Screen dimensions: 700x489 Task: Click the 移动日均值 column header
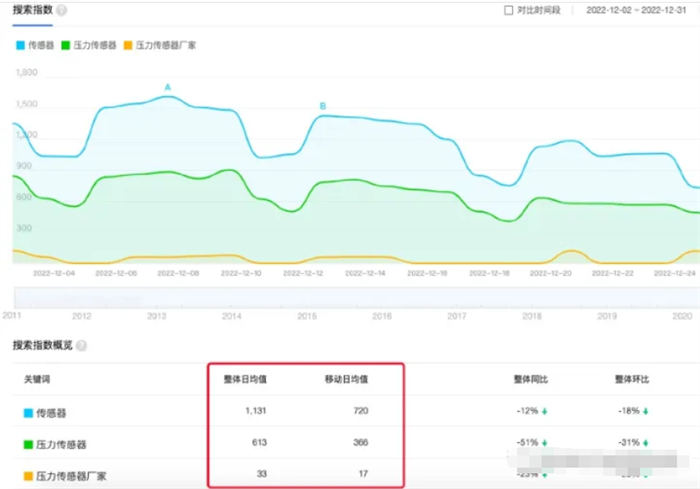[347, 379]
